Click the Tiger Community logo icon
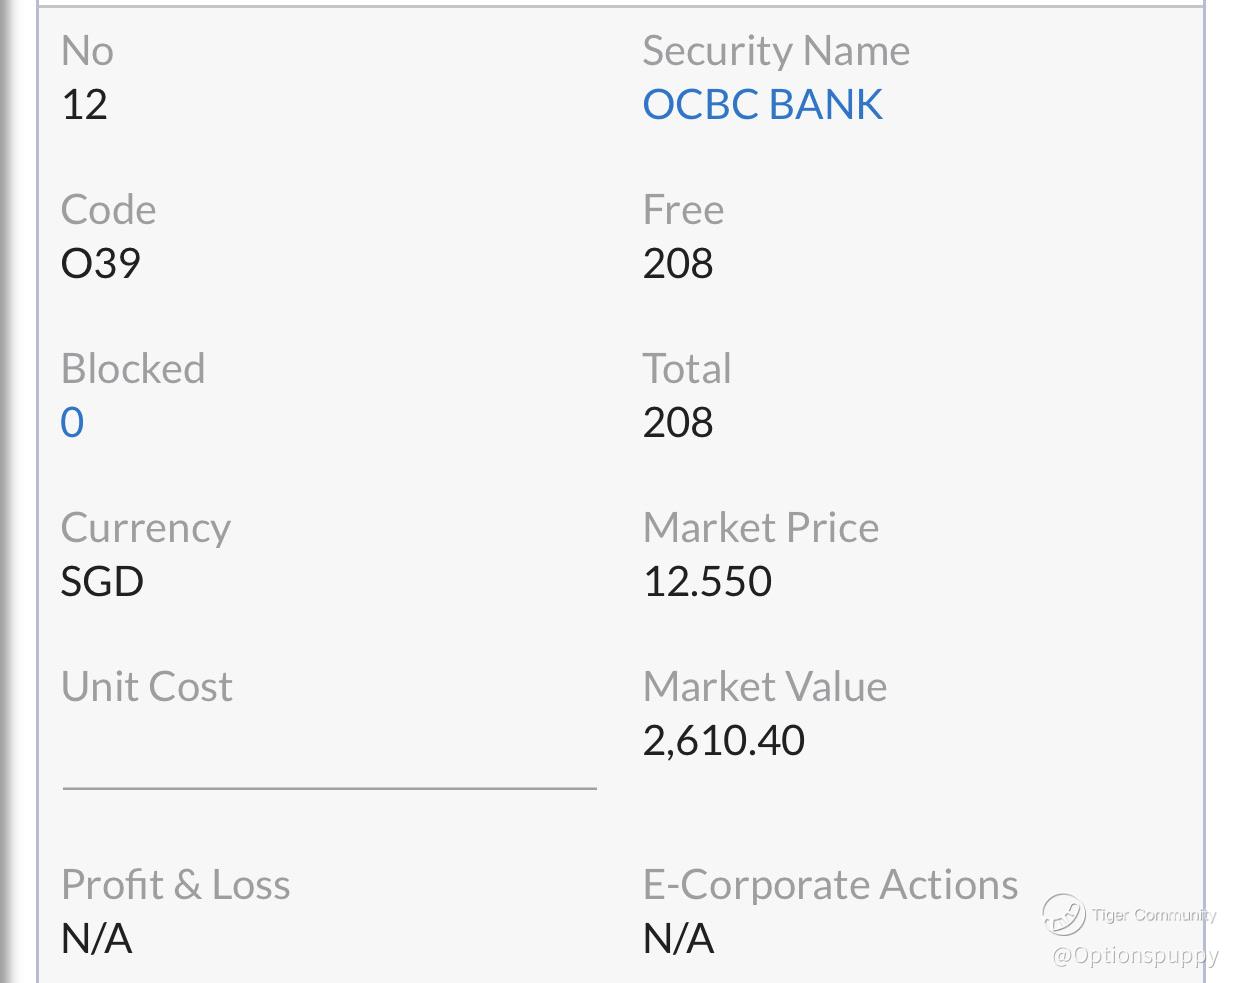This screenshot has width=1242, height=983. coord(1063,914)
